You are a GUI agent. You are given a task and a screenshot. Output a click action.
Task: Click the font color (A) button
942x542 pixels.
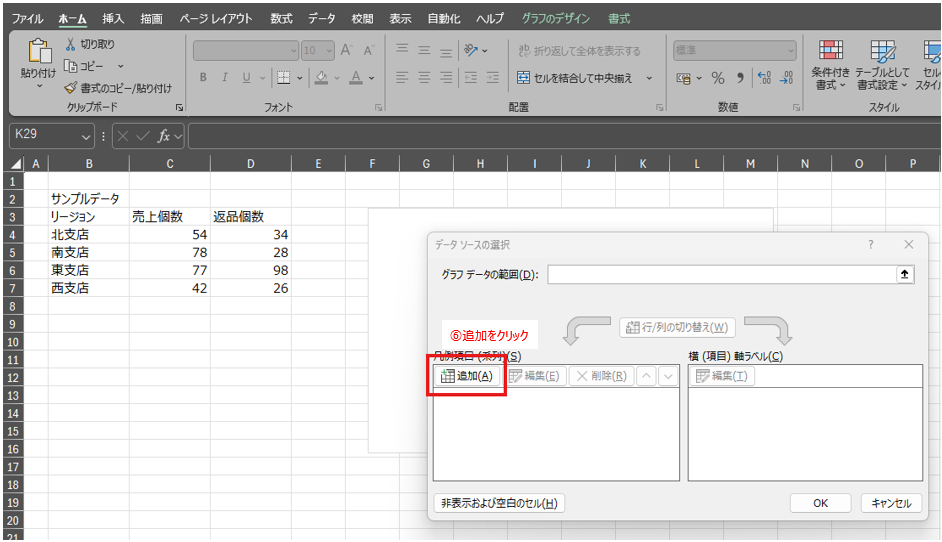pos(354,78)
